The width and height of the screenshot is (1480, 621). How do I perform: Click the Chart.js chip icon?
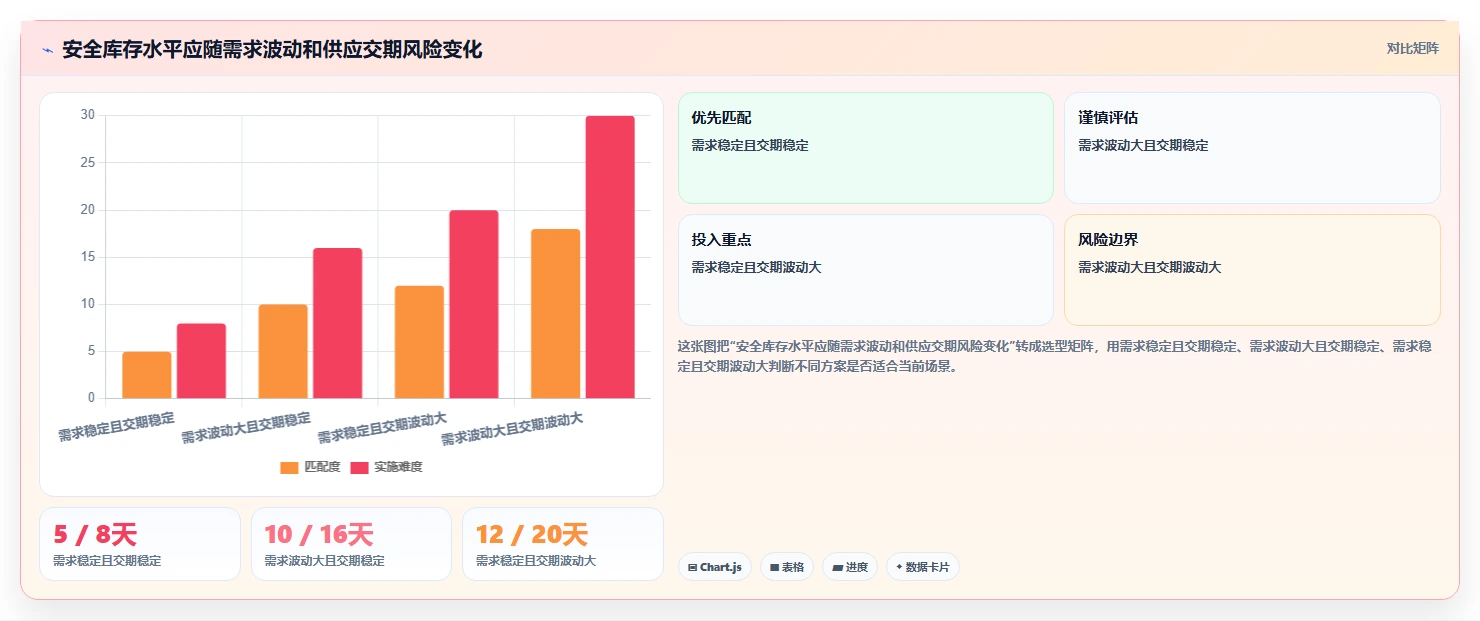[692, 567]
